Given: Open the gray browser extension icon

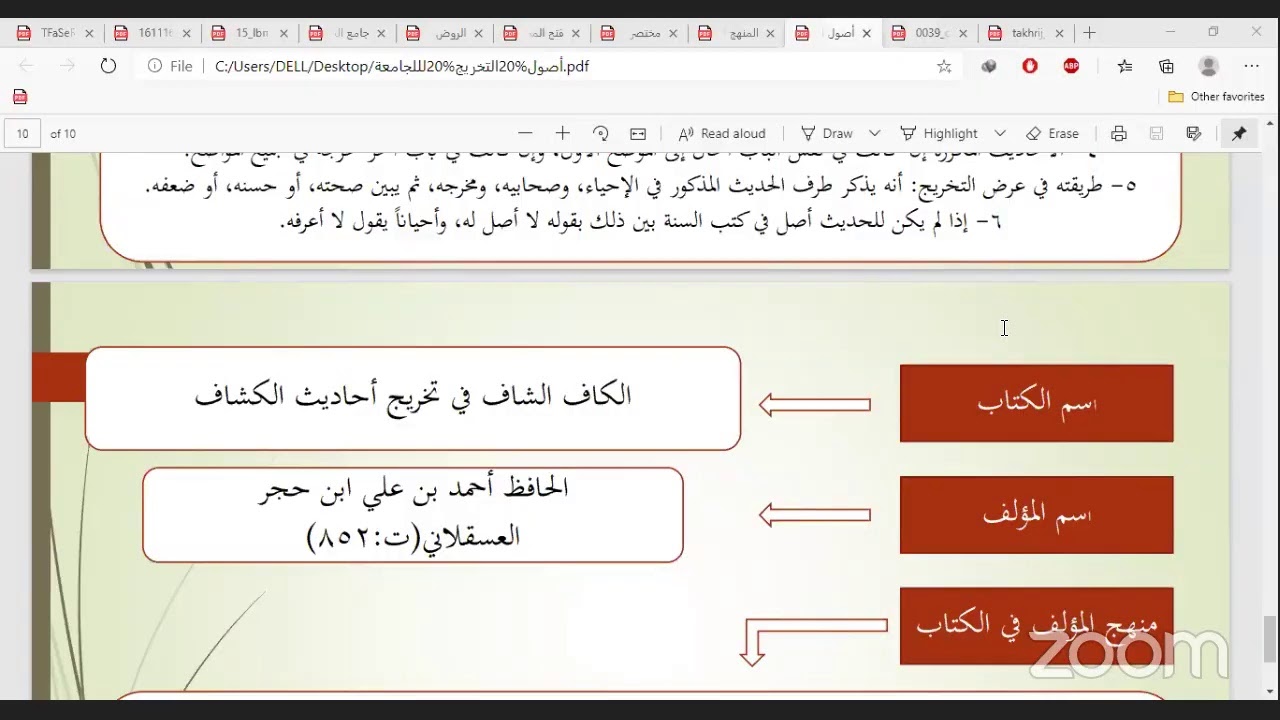Looking at the screenshot, I should click(989, 66).
